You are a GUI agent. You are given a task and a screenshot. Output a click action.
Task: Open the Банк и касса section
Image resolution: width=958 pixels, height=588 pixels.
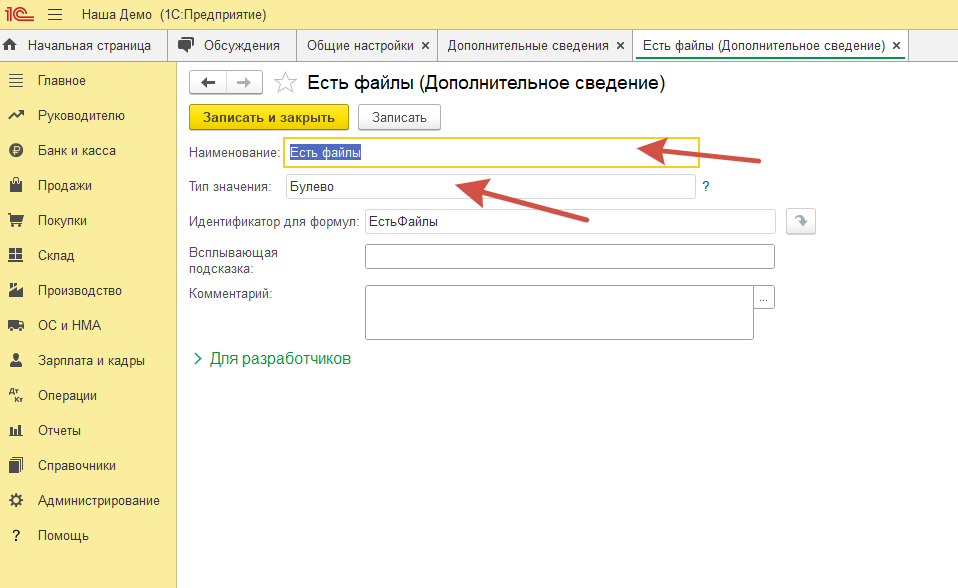tap(76, 151)
